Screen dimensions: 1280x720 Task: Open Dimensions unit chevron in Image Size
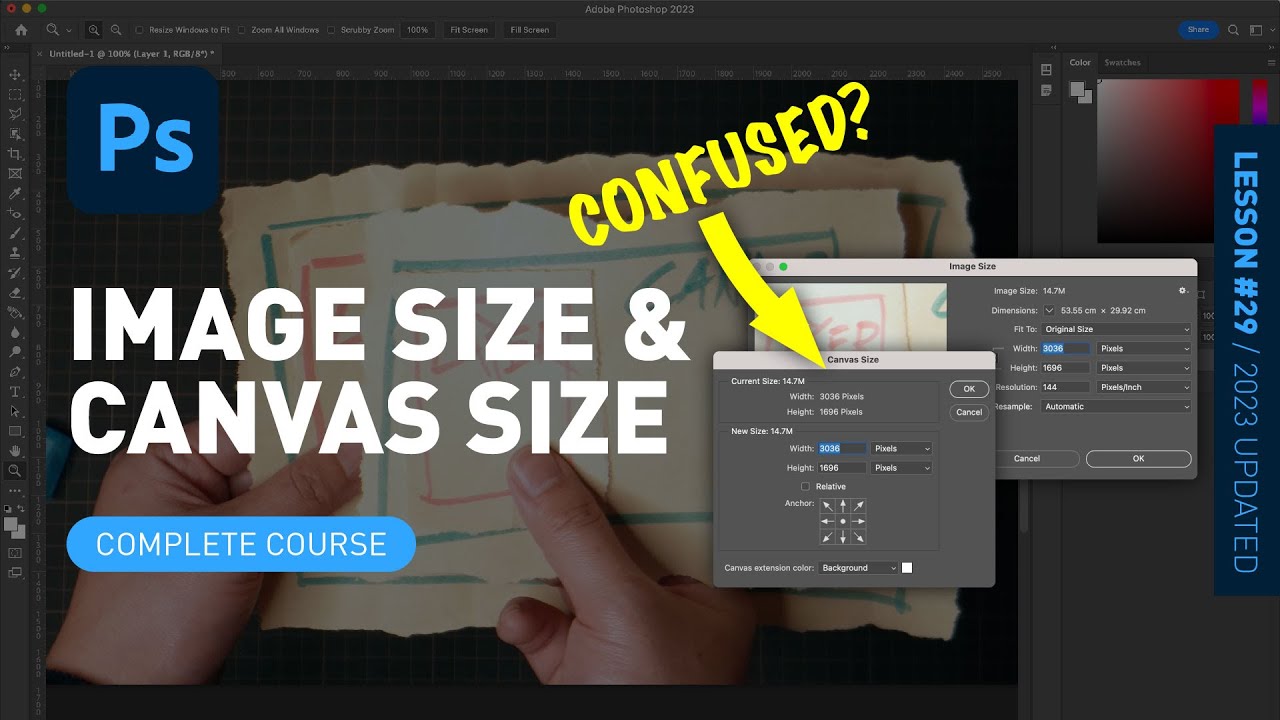[1049, 310]
